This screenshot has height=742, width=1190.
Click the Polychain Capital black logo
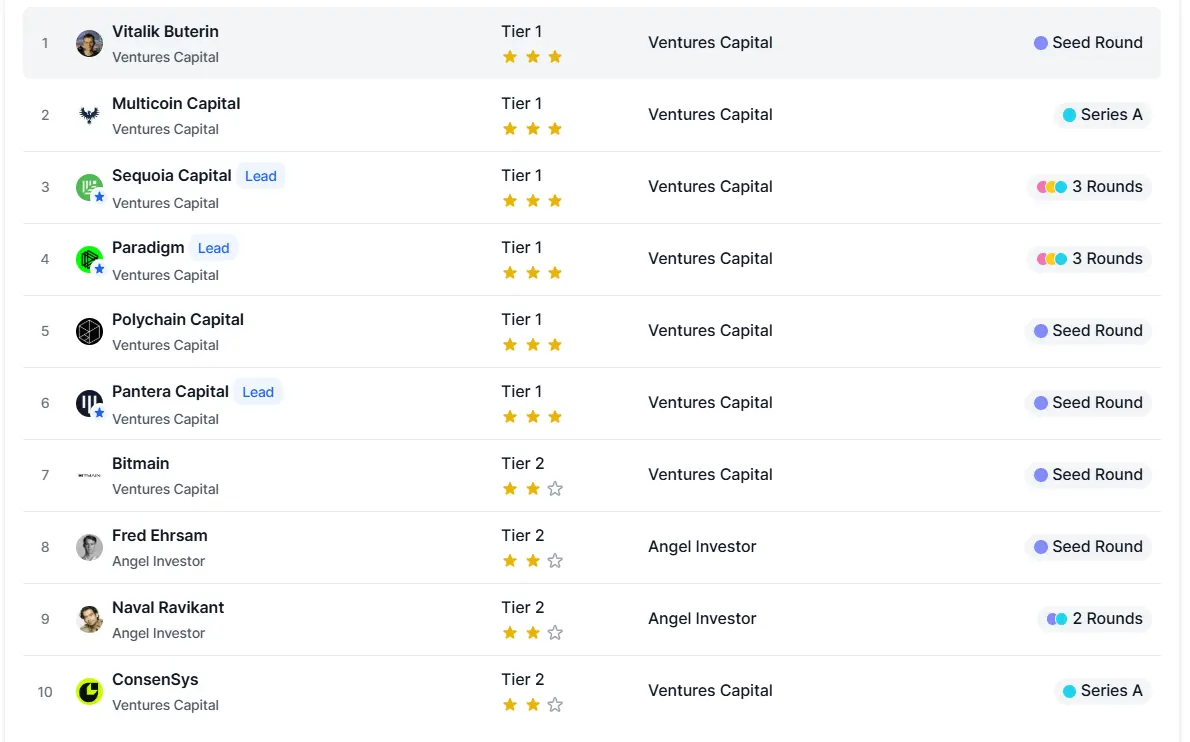pos(89,331)
